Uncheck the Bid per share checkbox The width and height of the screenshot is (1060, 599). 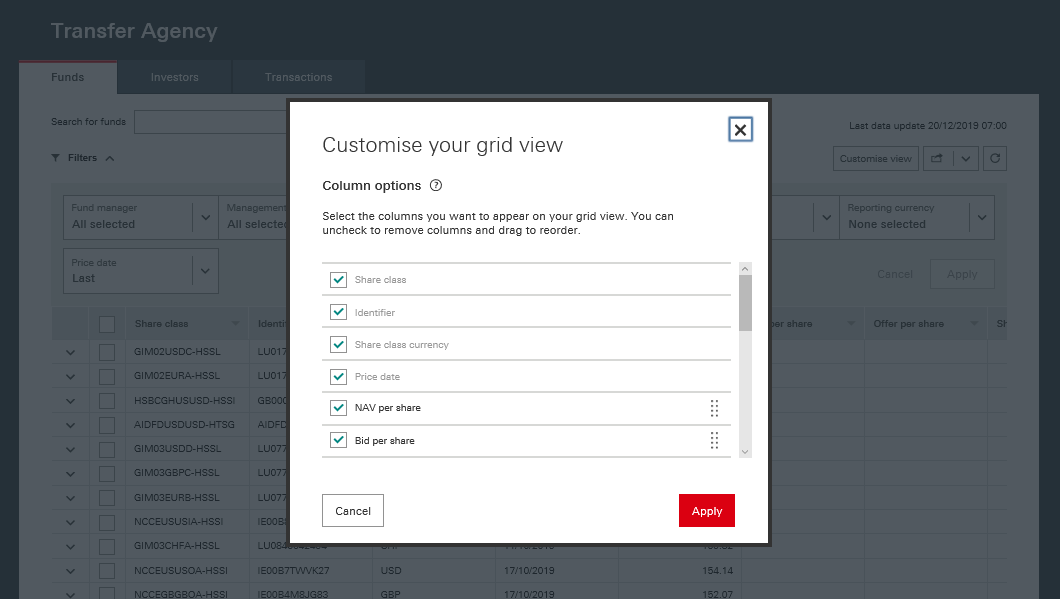click(338, 441)
